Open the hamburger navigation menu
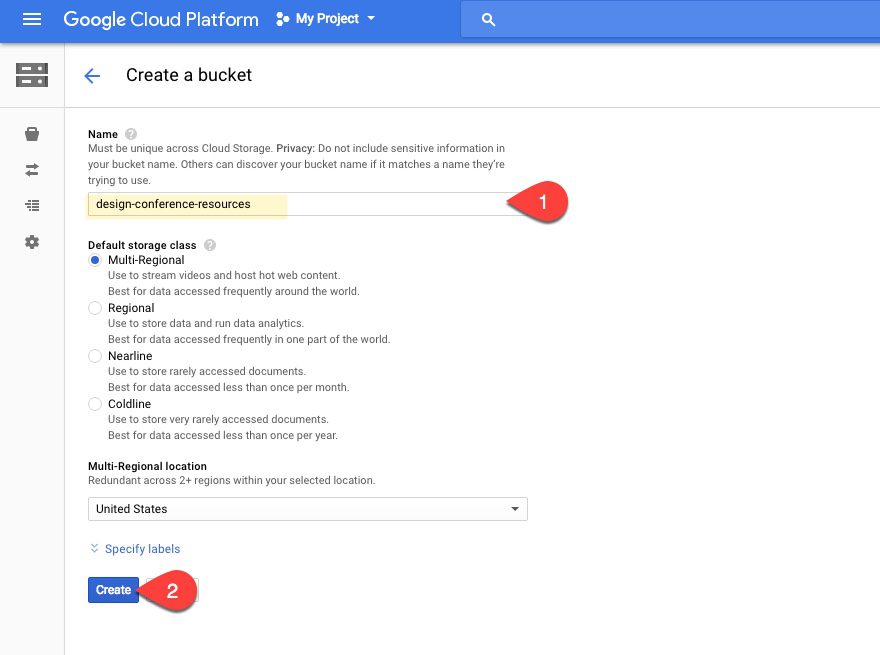Image resolution: width=880 pixels, height=655 pixels. pos(32,19)
